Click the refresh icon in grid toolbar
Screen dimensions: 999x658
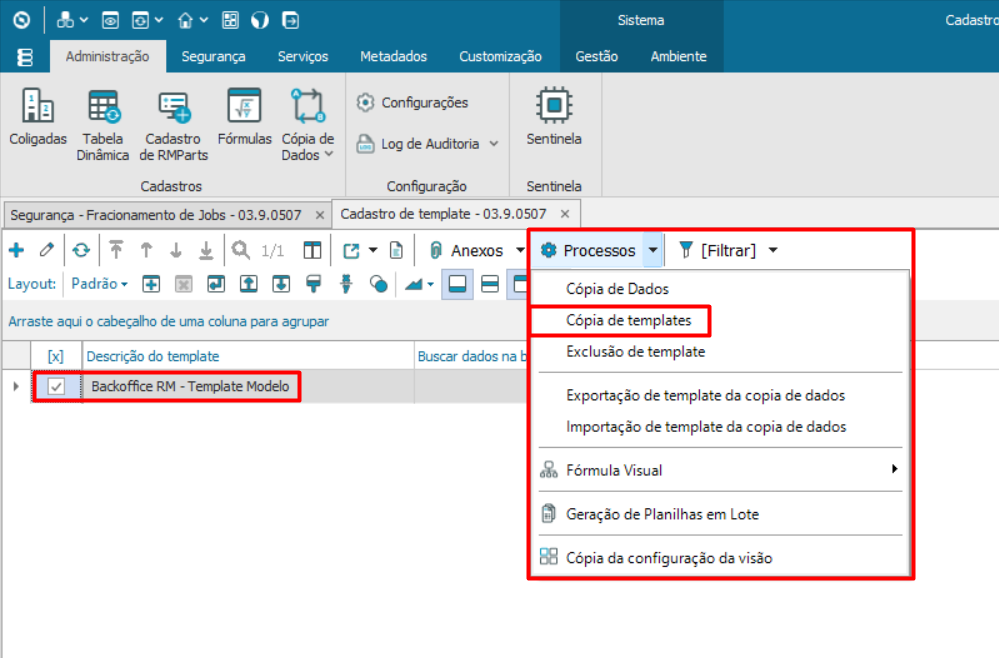80,250
